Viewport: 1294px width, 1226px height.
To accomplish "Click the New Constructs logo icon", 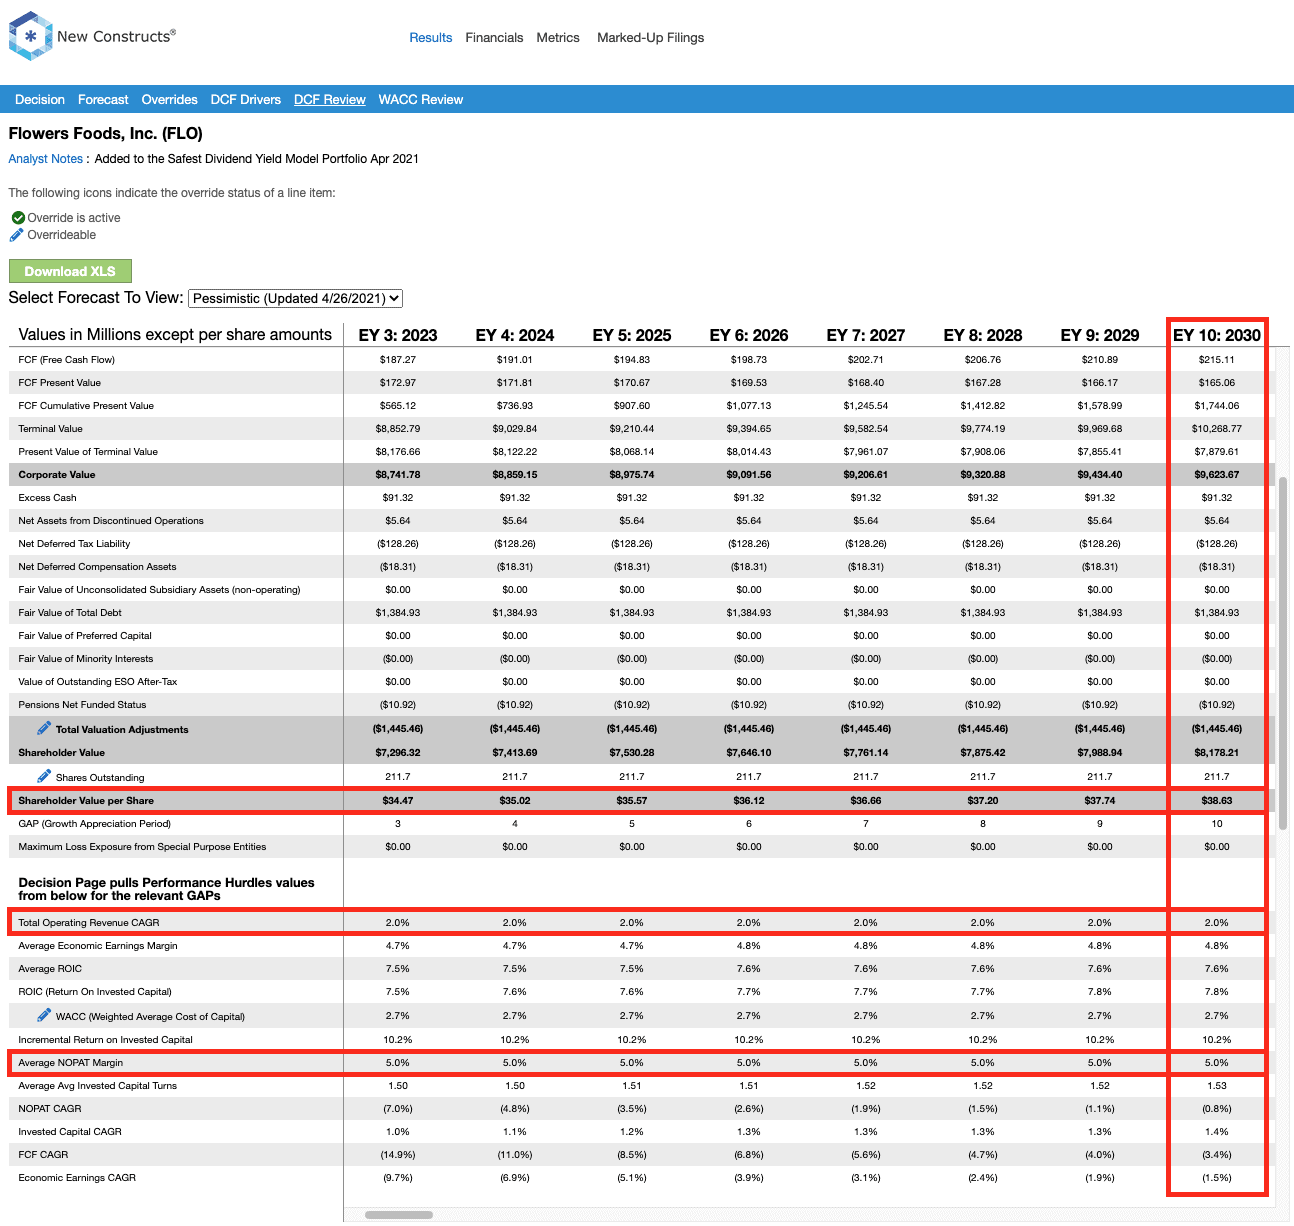I will 30,36.
